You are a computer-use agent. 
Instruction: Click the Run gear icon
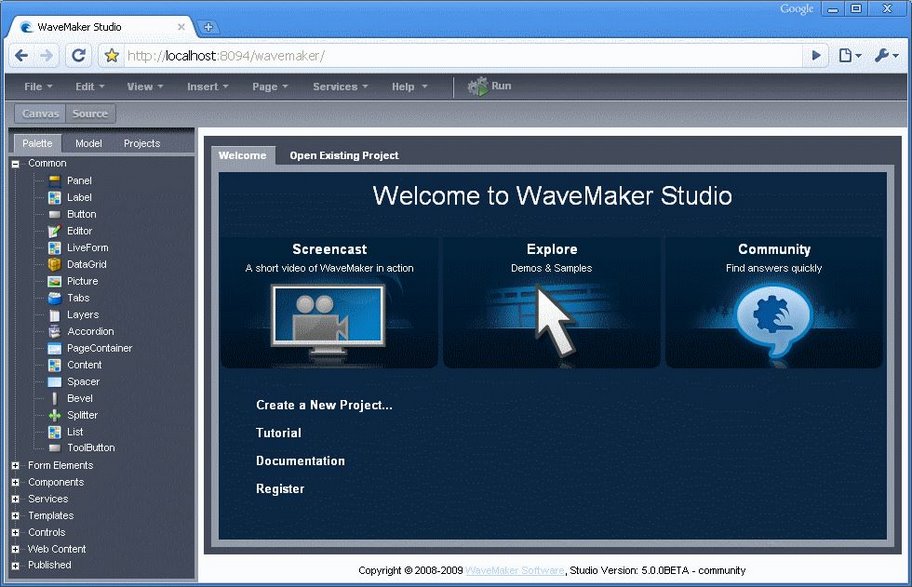pos(477,87)
